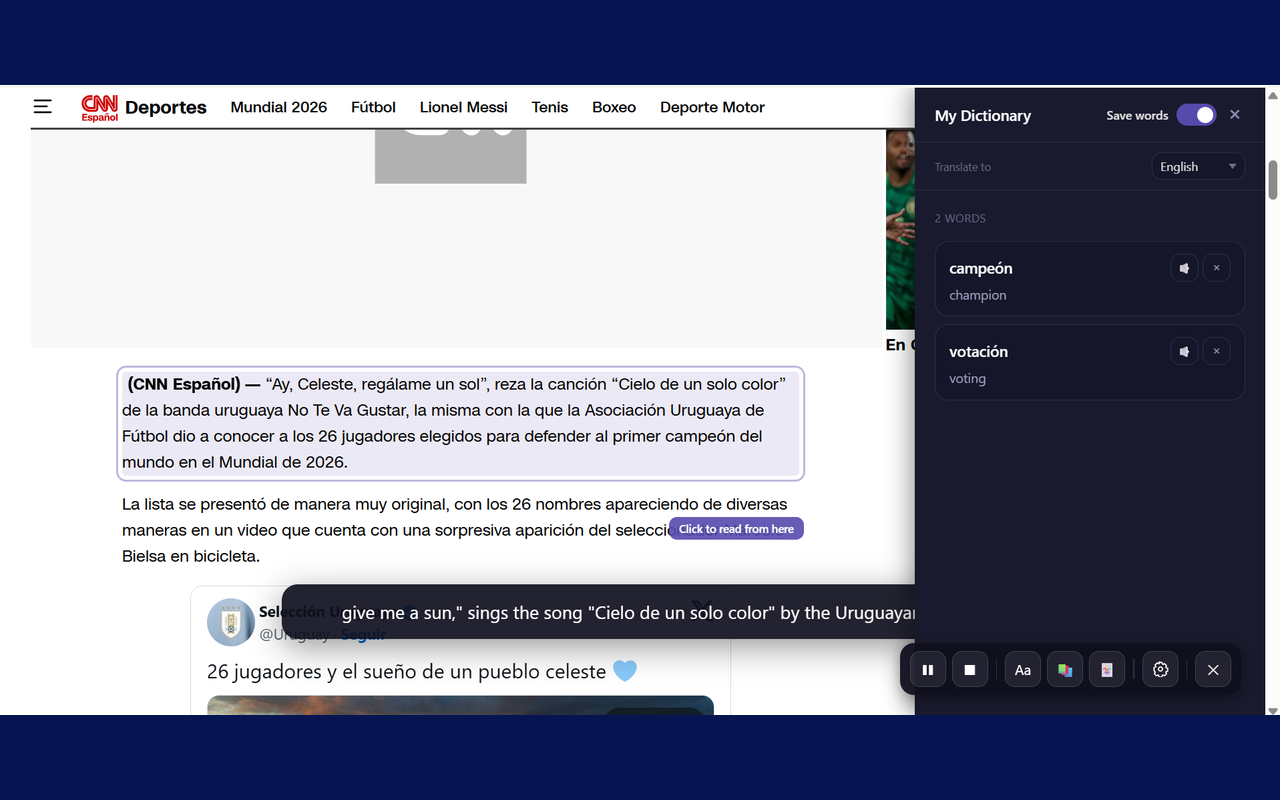This screenshot has height=800, width=1280.
Task: Open the Mundial 2026 menu item
Action: (x=279, y=107)
